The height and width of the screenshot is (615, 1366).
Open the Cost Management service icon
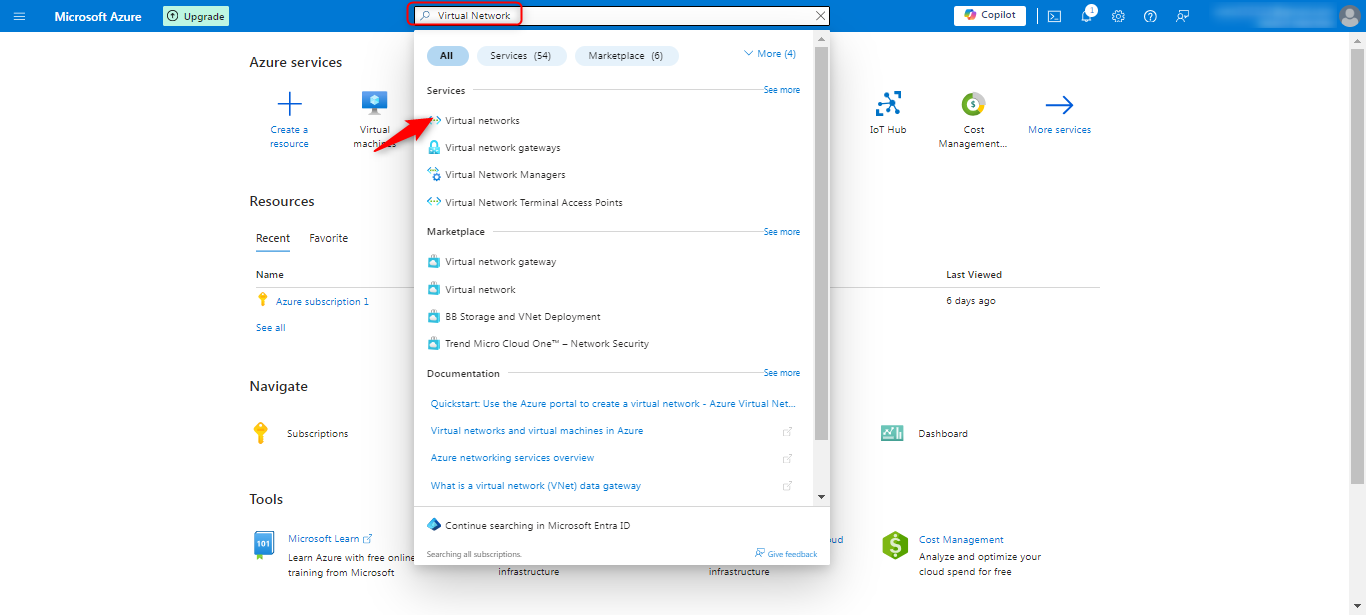(x=974, y=104)
